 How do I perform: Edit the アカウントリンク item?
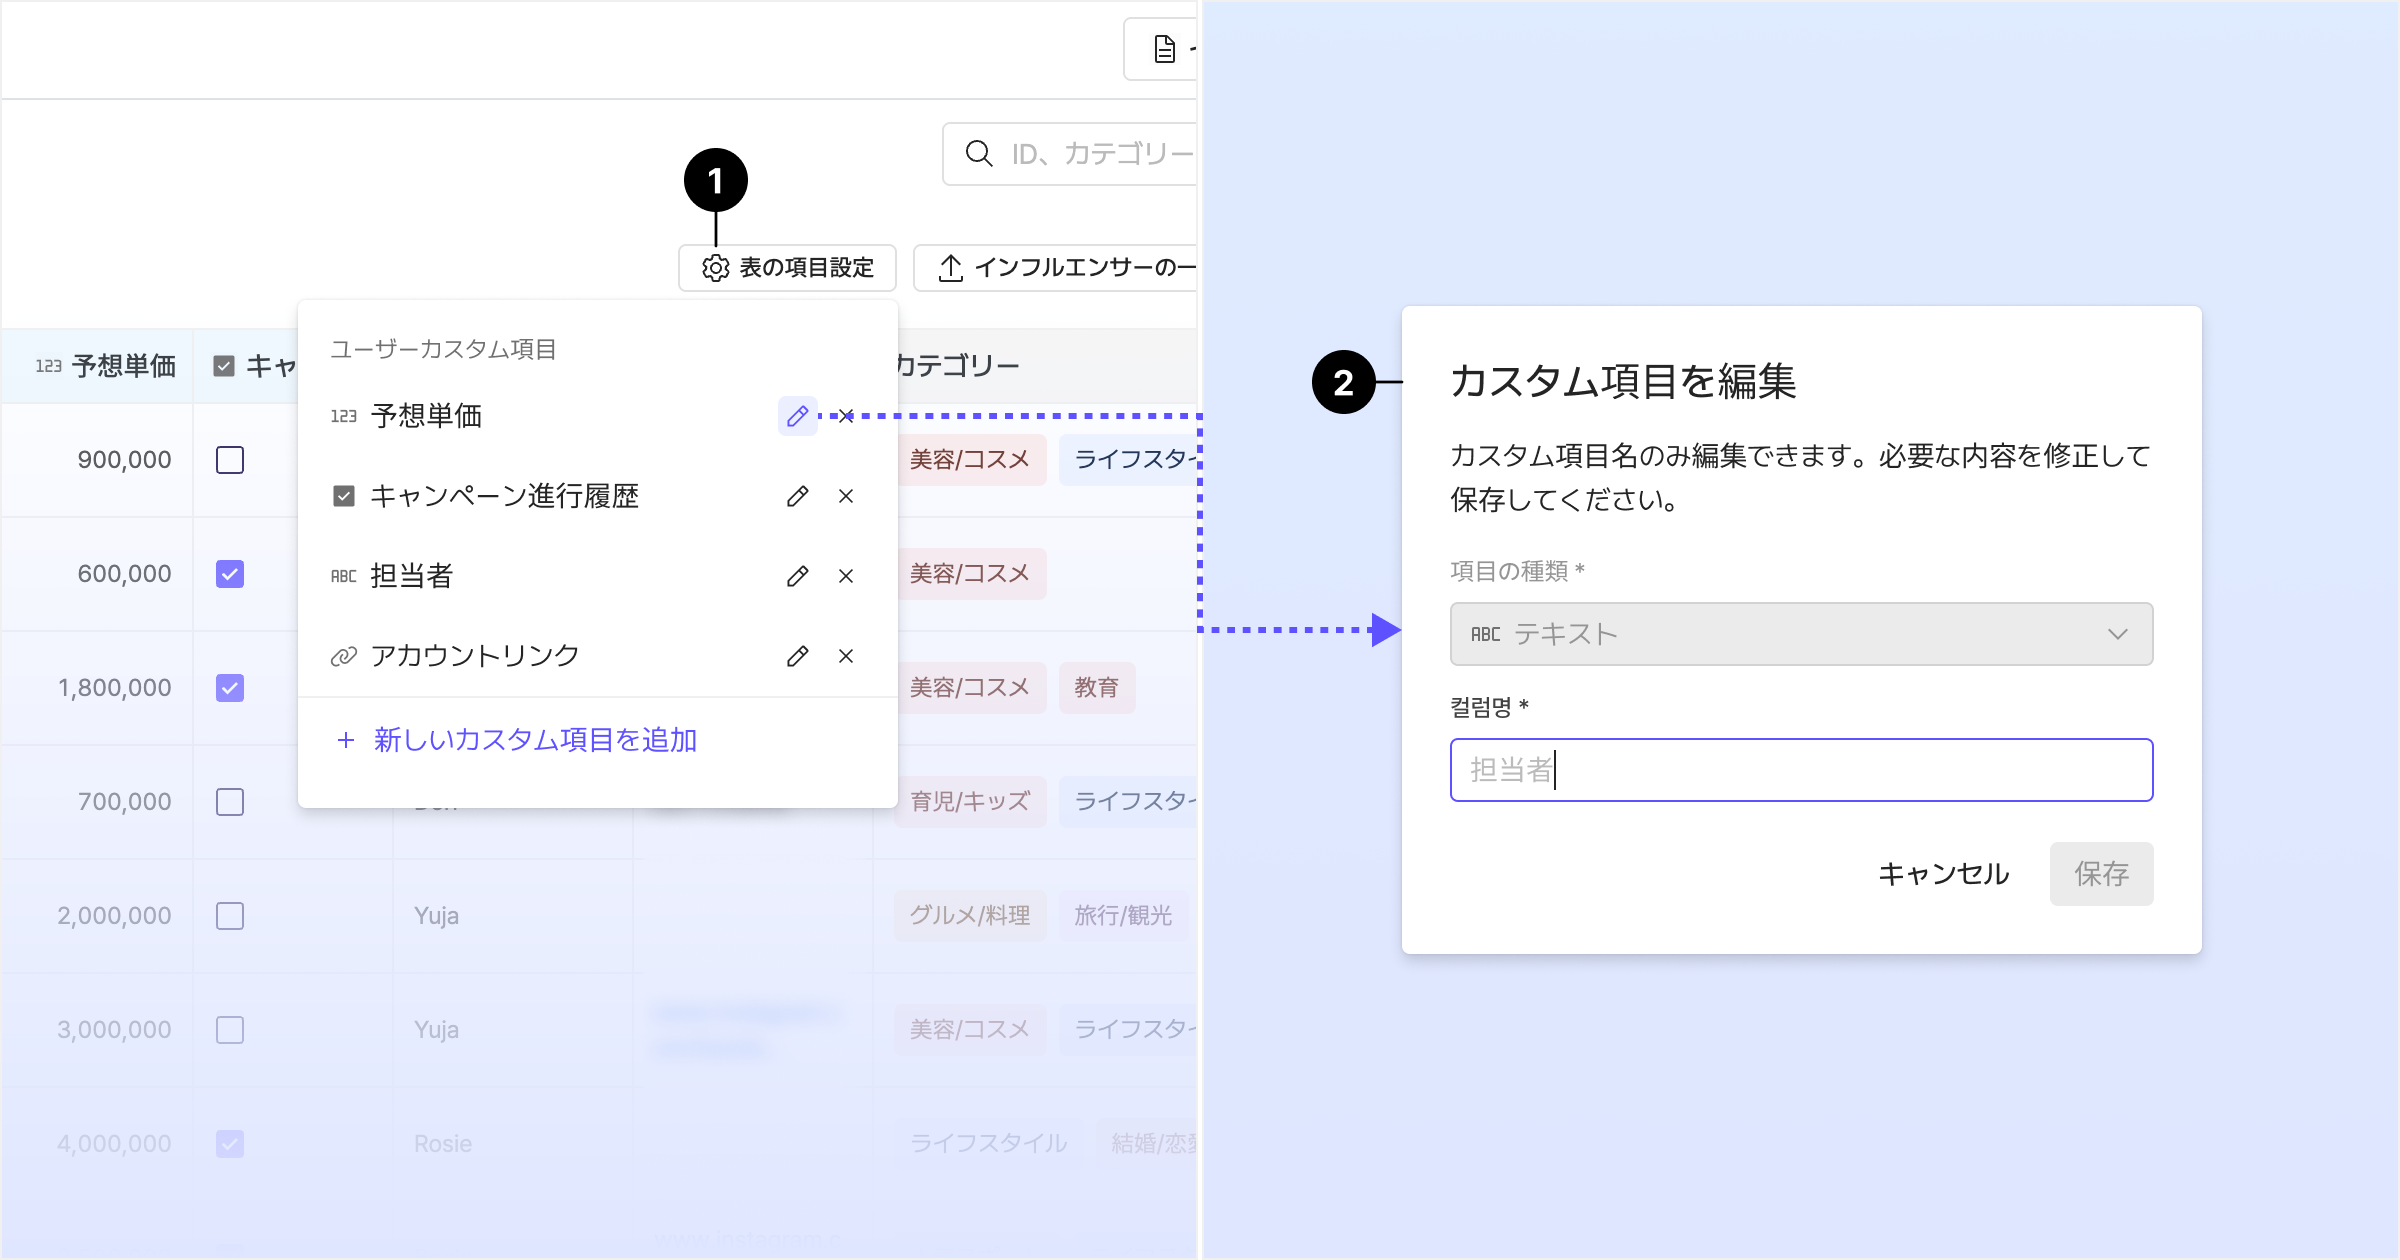(797, 656)
